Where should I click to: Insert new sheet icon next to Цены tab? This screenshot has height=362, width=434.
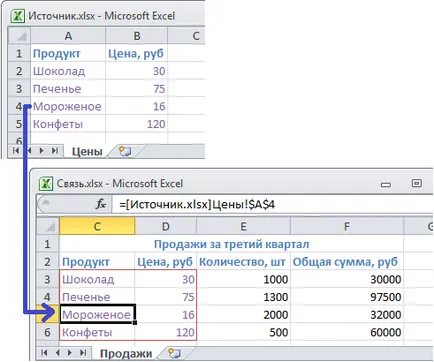click(125, 151)
